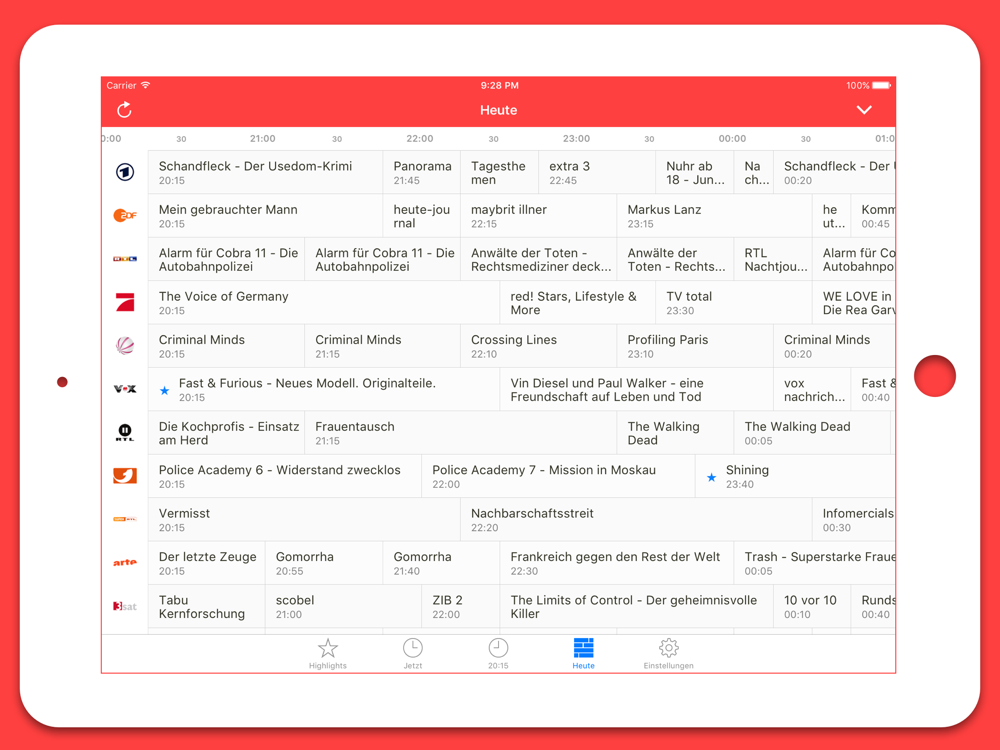The width and height of the screenshot is (1000, 750).
Task: Select the RTL II channel logo
Action: point(125,432)
